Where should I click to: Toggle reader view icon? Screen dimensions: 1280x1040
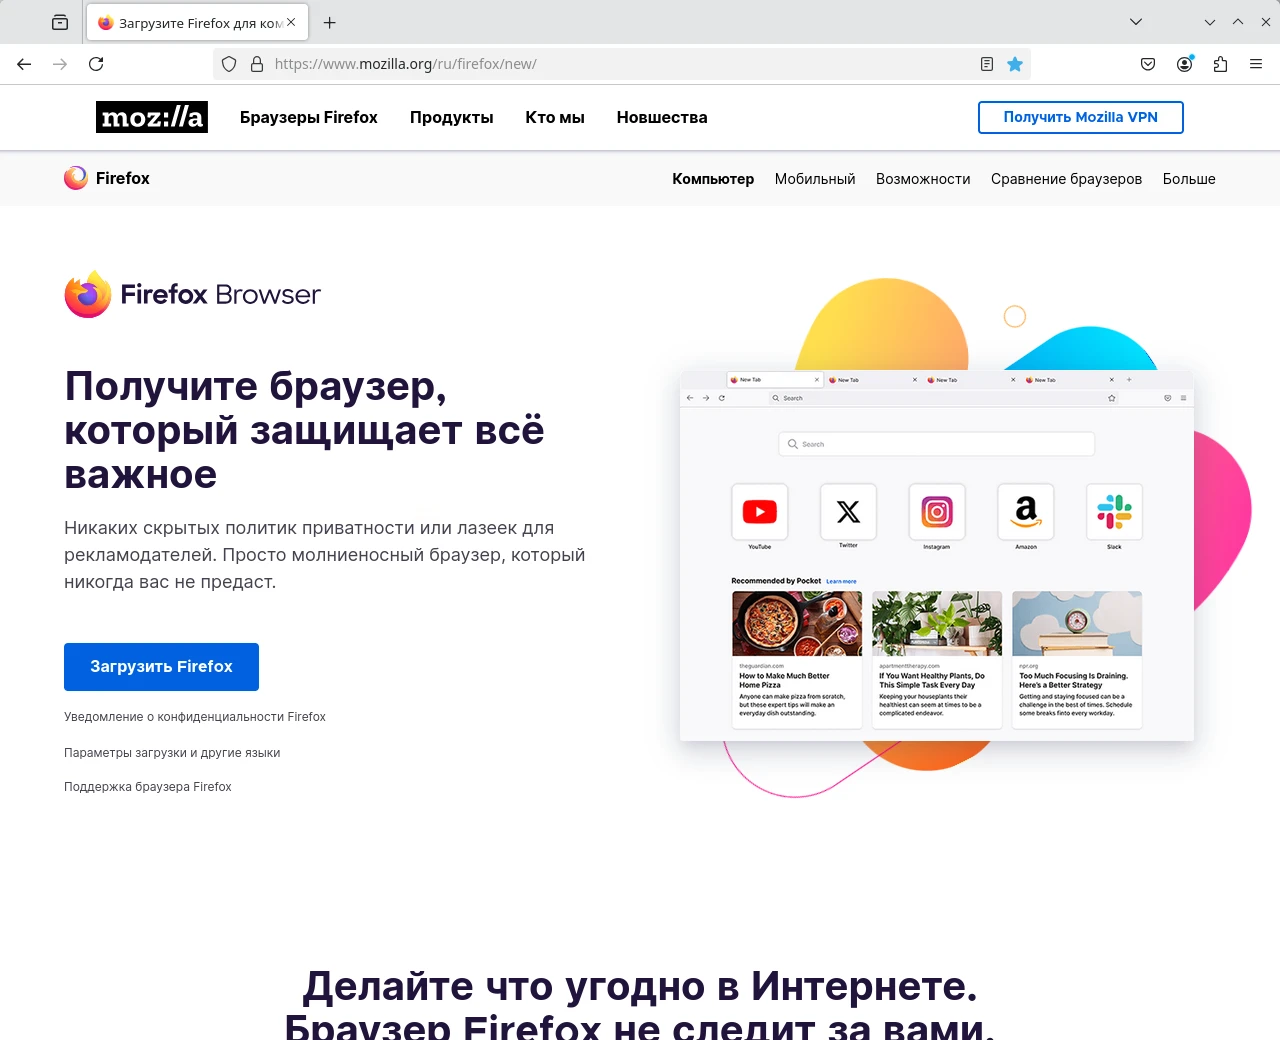click(x=987, y=64)
